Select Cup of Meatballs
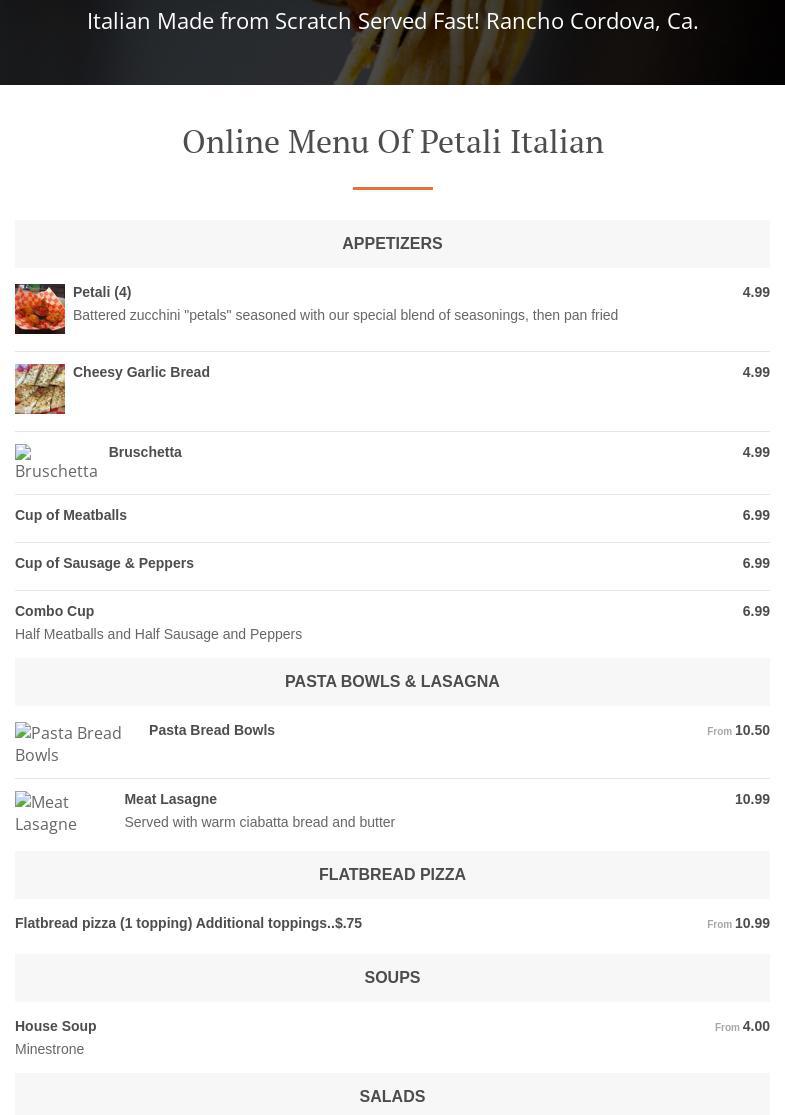 pos(71,515)
